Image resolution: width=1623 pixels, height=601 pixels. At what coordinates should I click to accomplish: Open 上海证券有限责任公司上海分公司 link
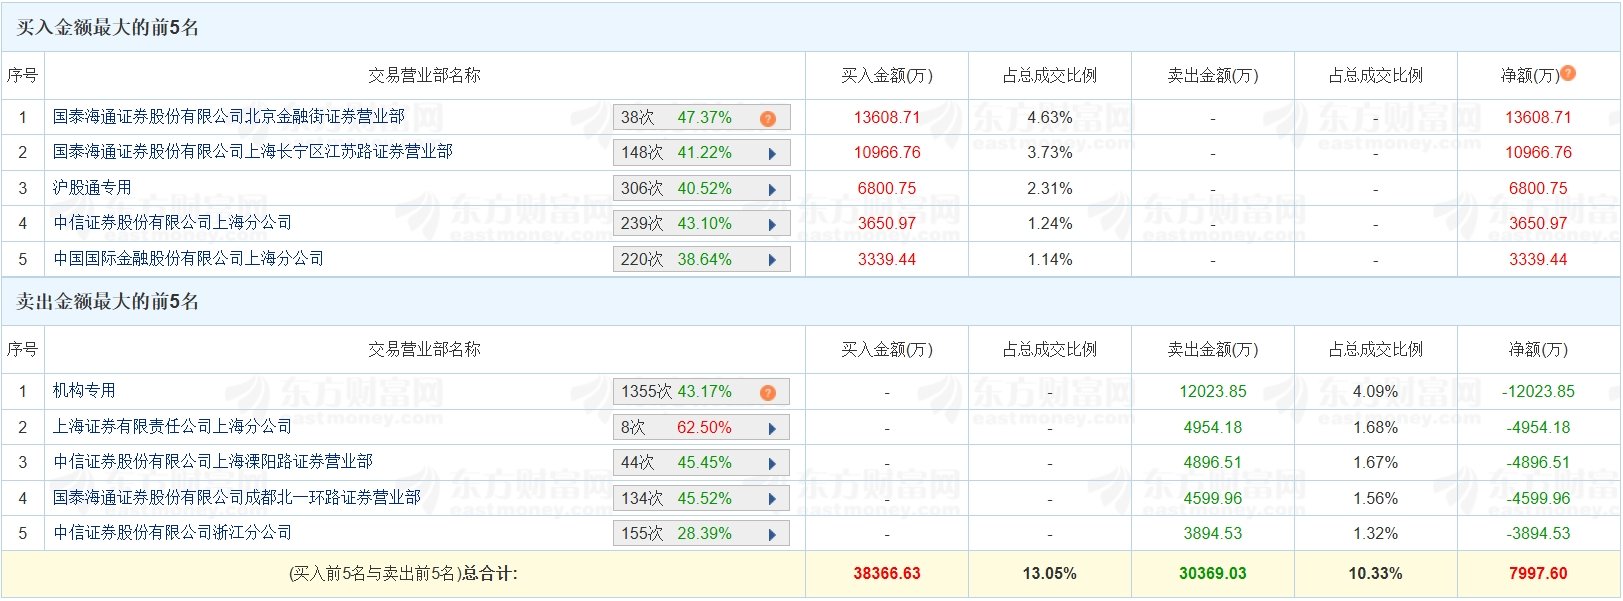pyautogui.click(x=173, y=427)
